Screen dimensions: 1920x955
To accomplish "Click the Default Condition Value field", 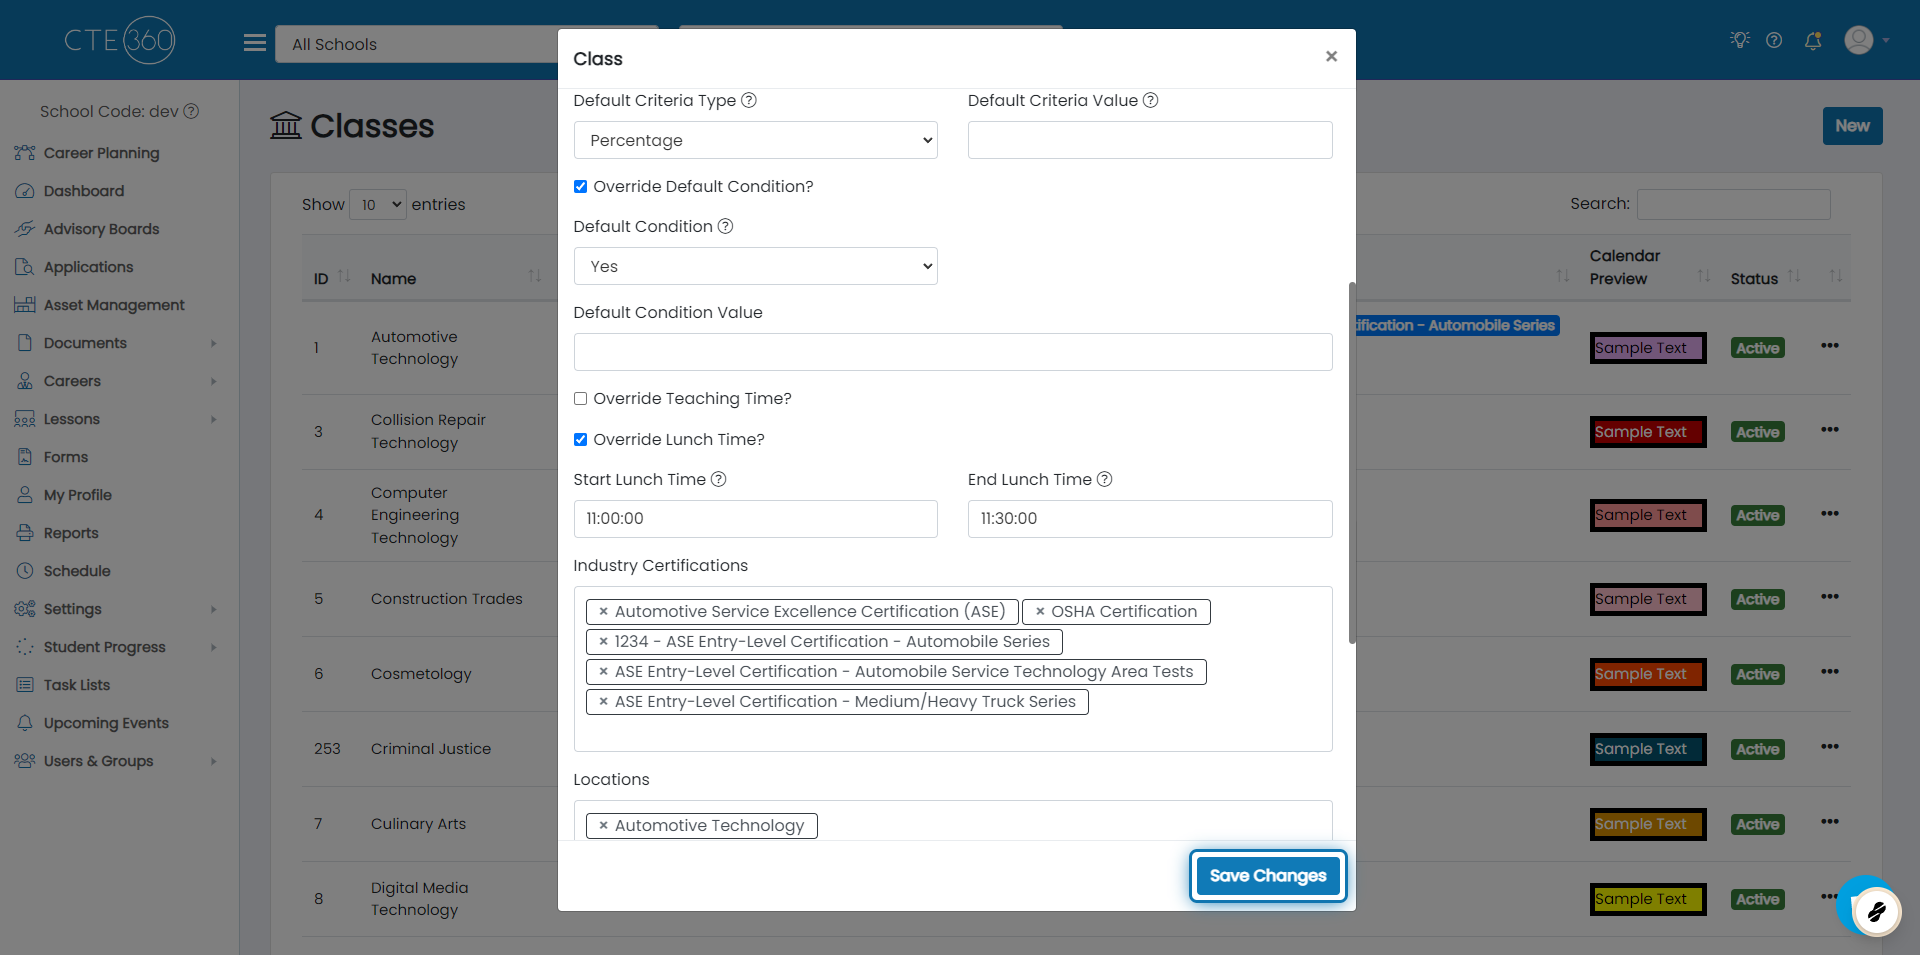I will tap(952, 353).
